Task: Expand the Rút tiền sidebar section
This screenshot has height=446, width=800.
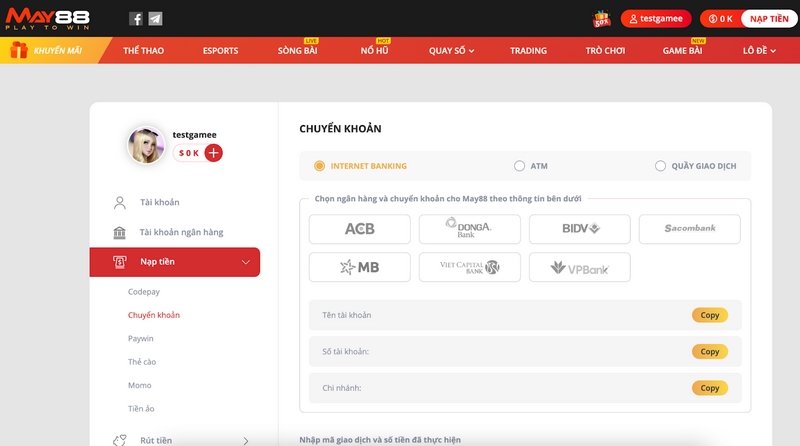Action: point(246,439)
